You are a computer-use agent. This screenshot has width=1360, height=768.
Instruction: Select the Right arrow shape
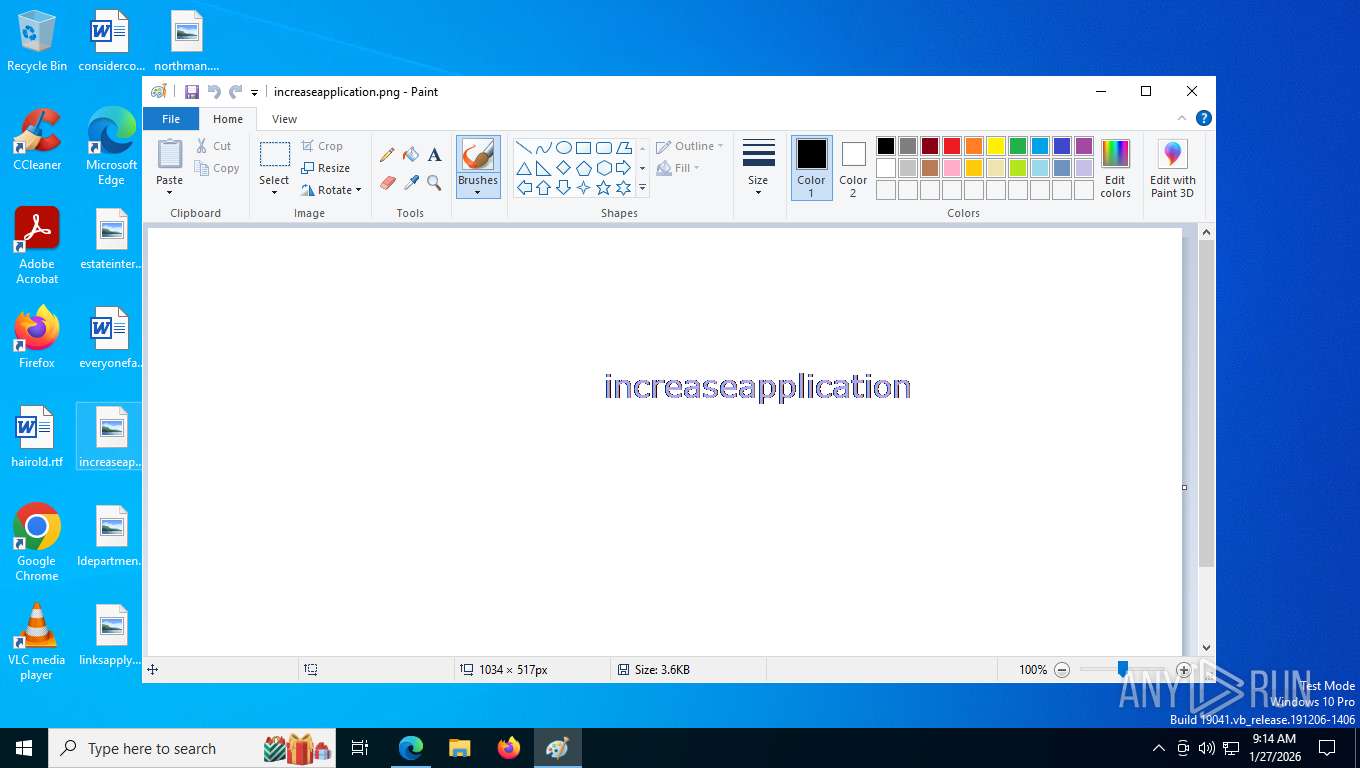[624, 167]
